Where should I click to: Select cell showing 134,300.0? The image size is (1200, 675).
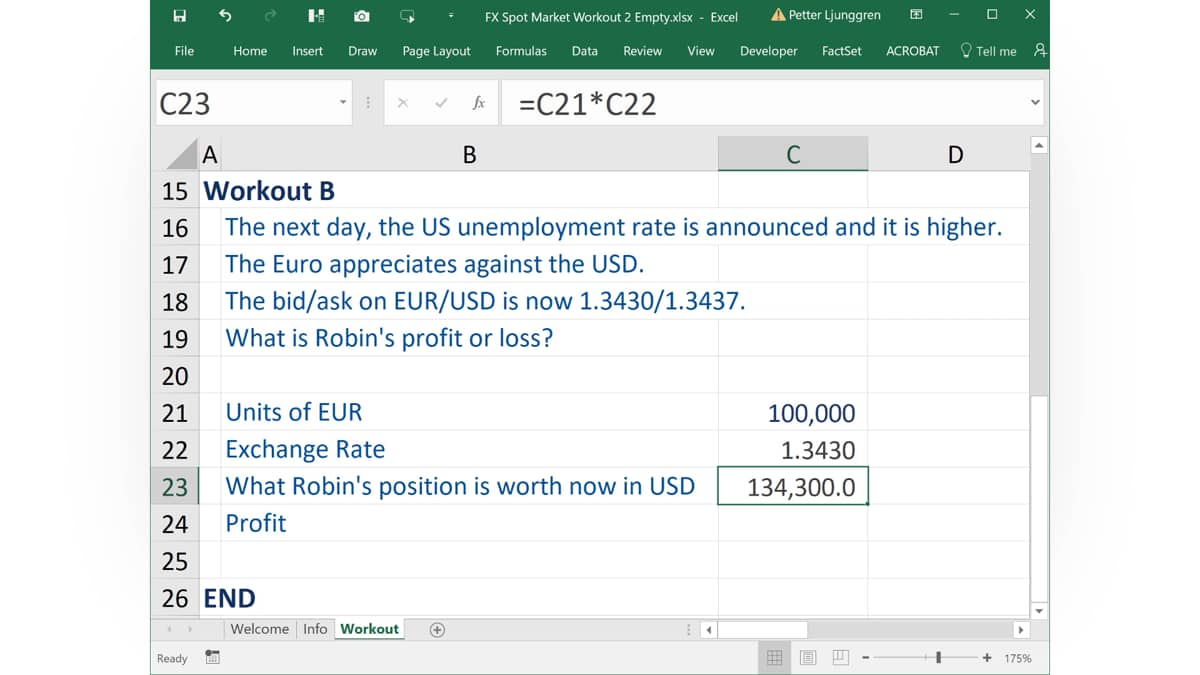point(793,486)
